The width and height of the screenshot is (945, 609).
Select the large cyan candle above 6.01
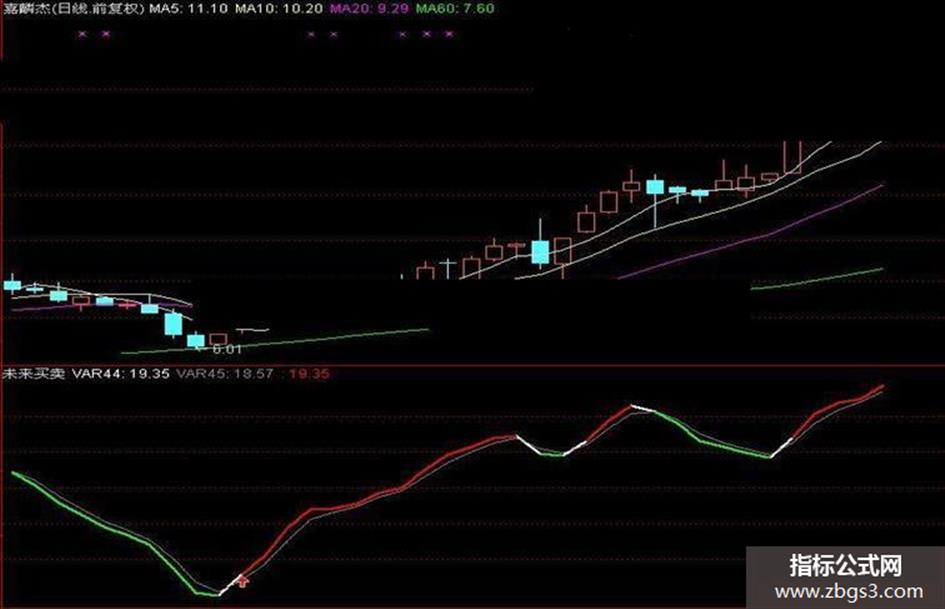coord(174,324)
